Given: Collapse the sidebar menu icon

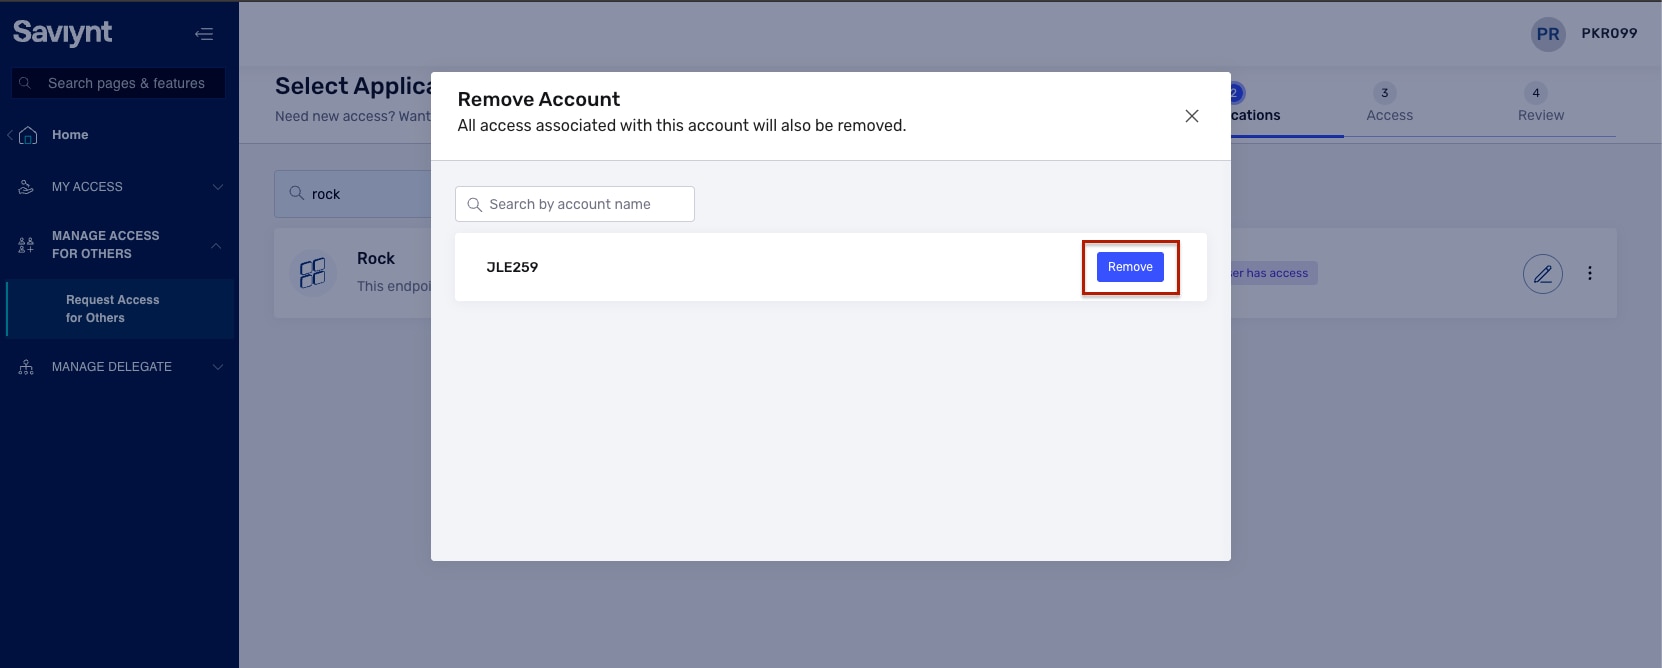Looking at the screenshot, I should [x=204, y=34].
